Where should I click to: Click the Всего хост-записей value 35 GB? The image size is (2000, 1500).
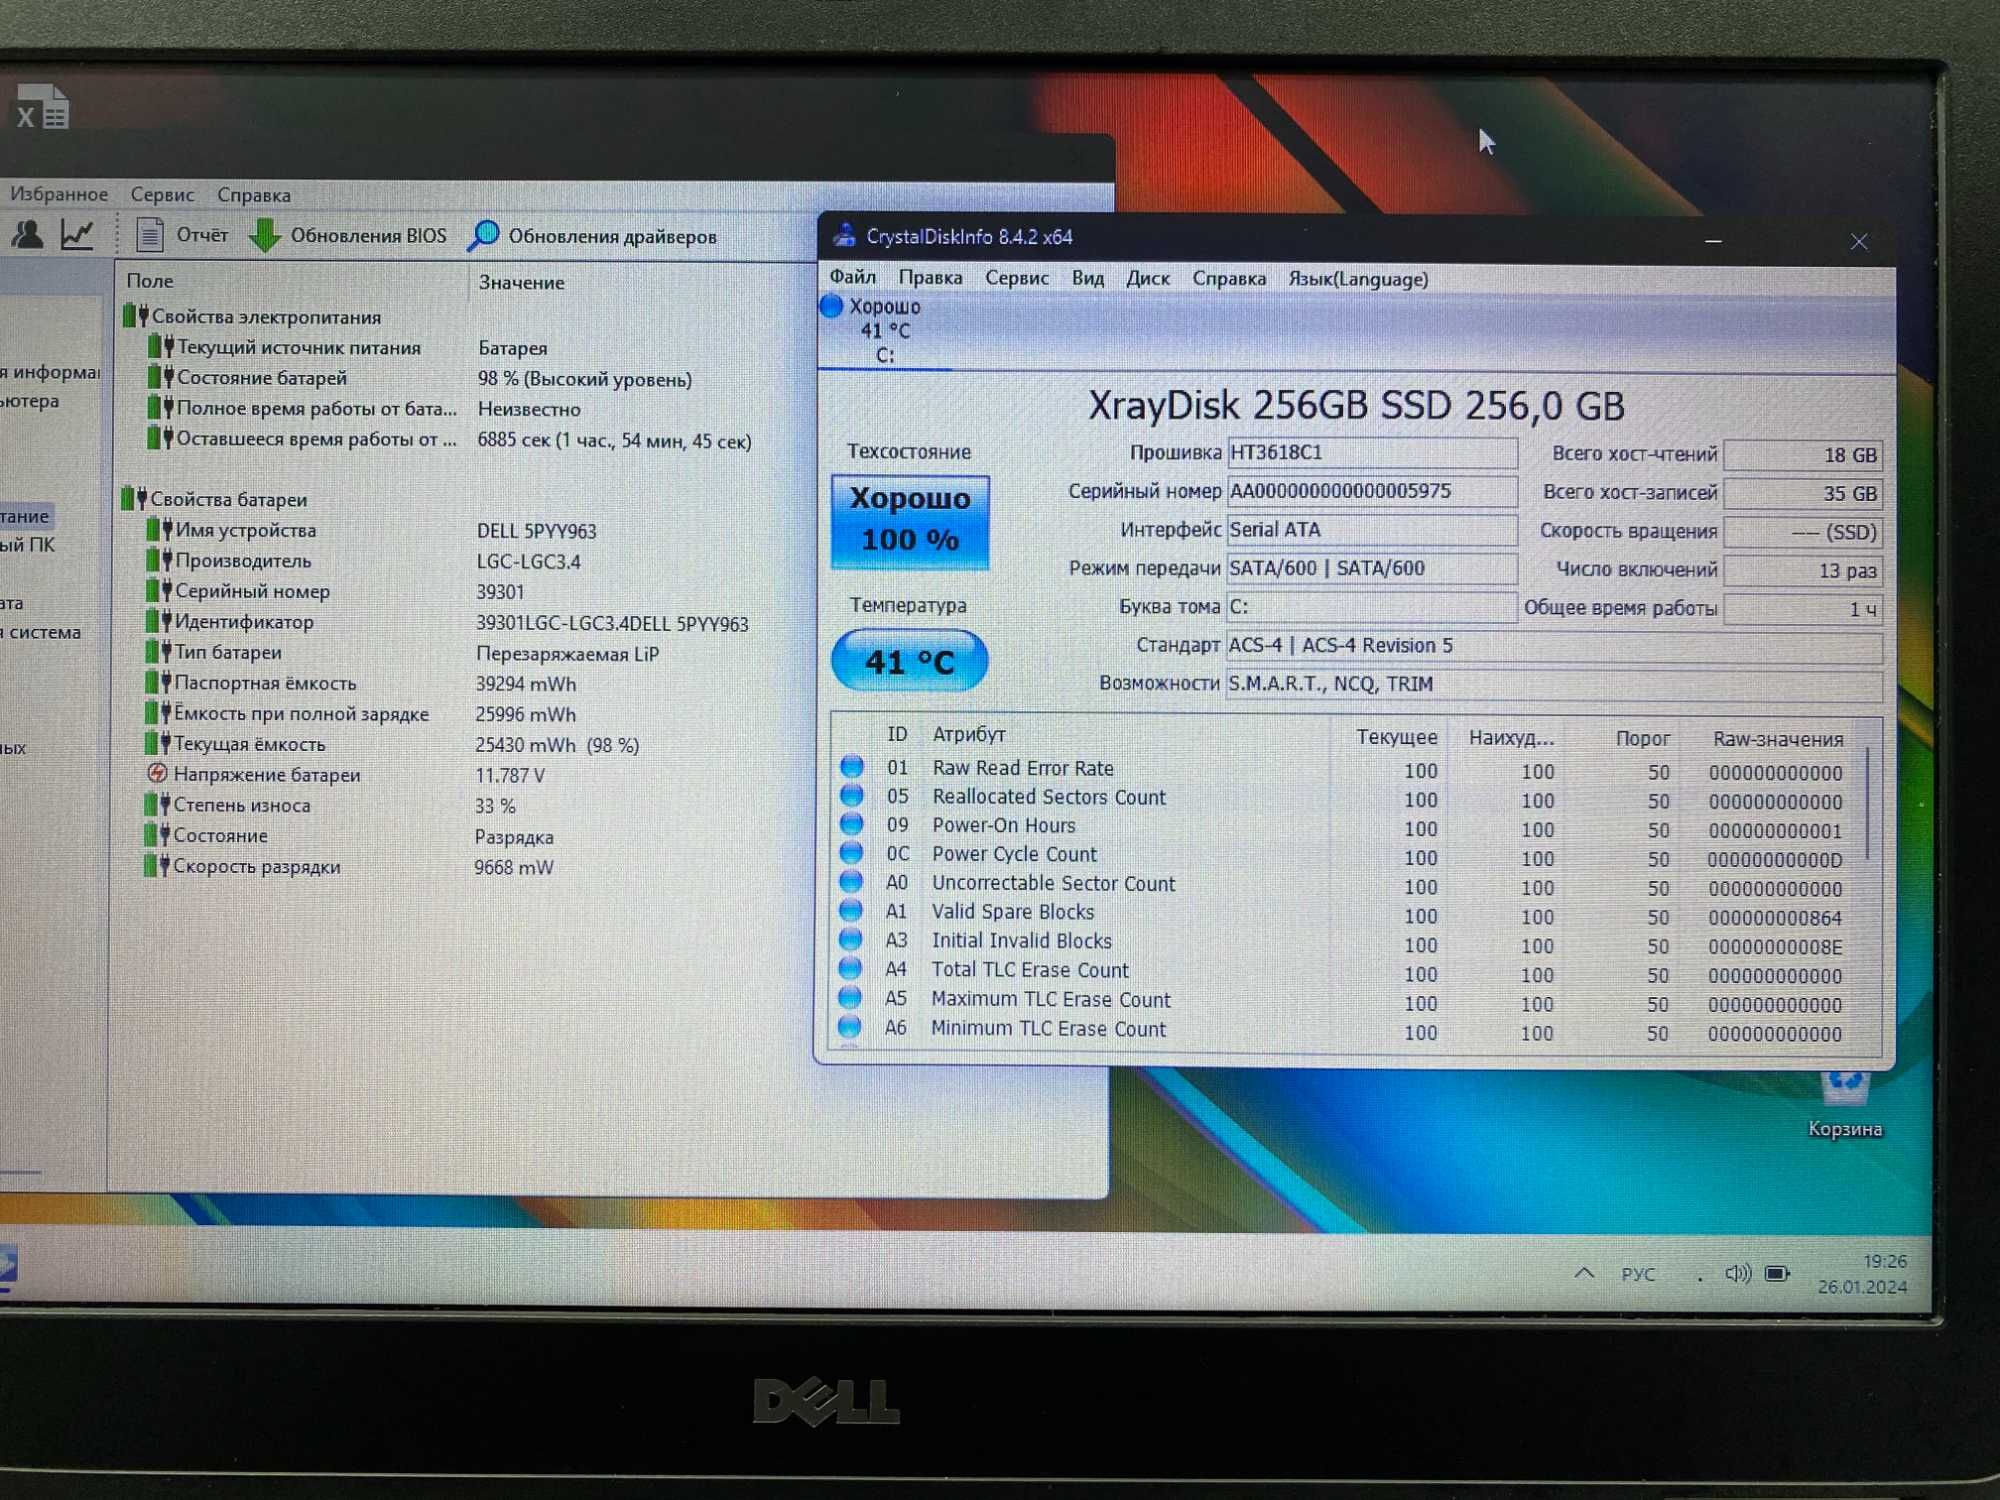tap(1803, 493)
